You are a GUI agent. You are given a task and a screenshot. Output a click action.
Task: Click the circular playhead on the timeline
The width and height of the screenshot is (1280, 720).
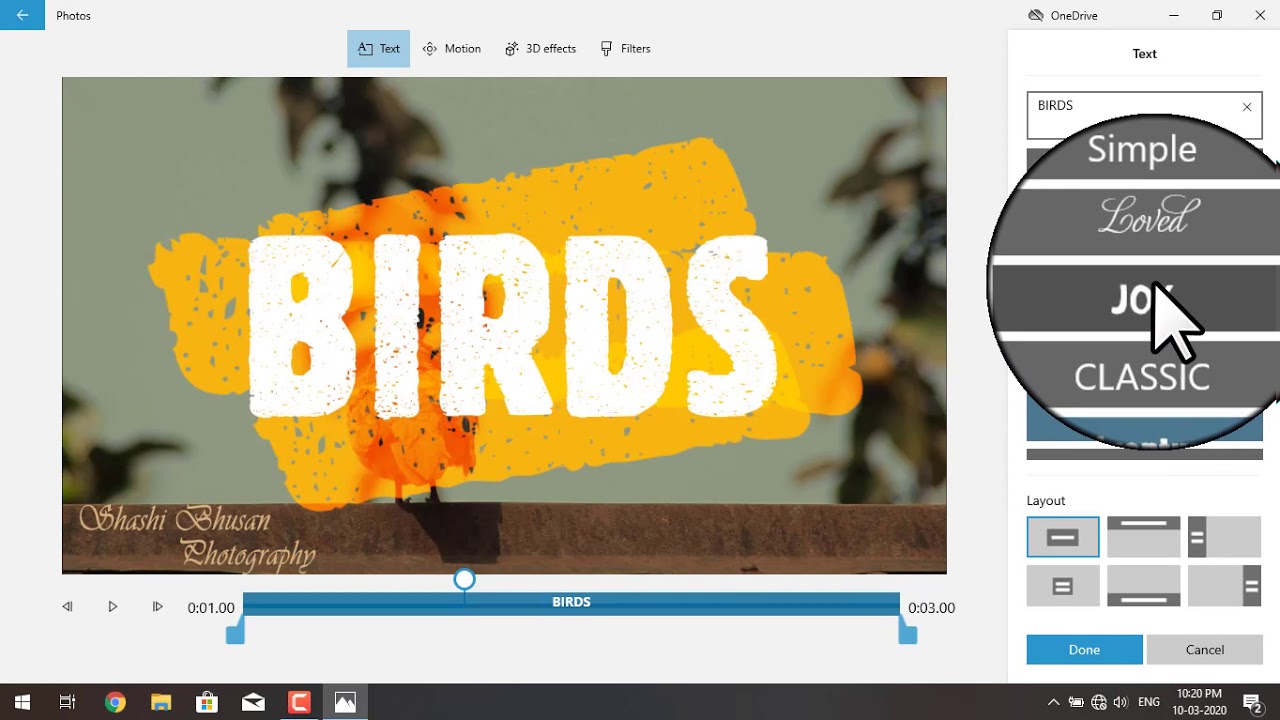tap(464, 579)
